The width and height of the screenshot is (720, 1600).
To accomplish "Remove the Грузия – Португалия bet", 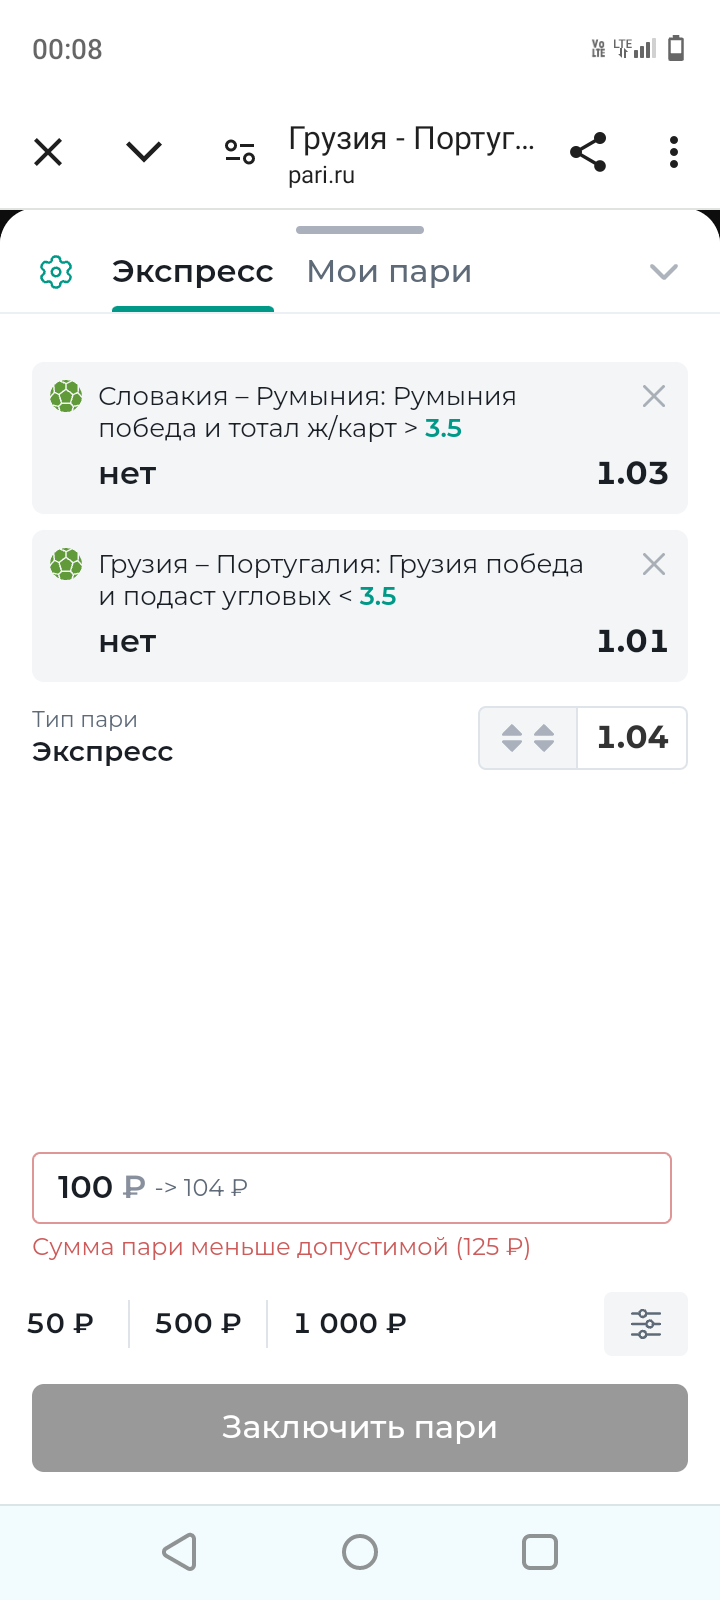I will click(x=654, y=565).
